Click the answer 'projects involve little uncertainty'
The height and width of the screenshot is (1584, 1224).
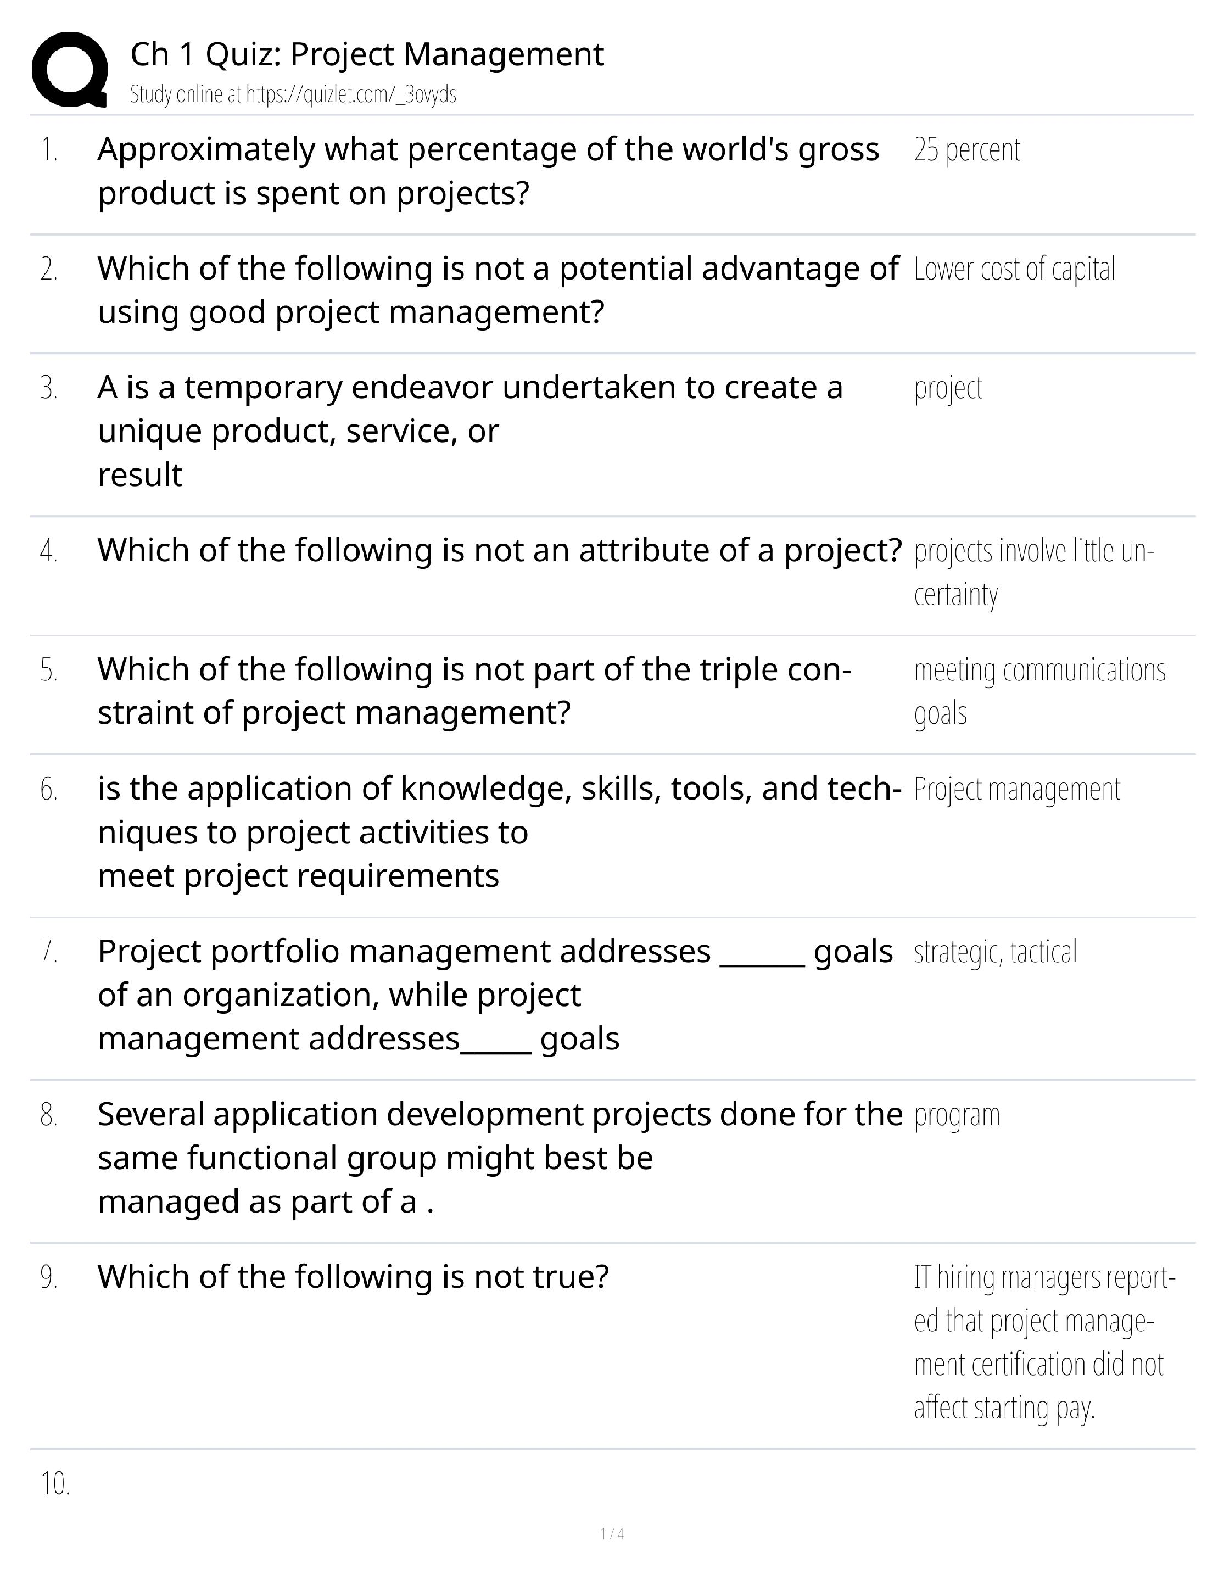[x=1033, y=572]
